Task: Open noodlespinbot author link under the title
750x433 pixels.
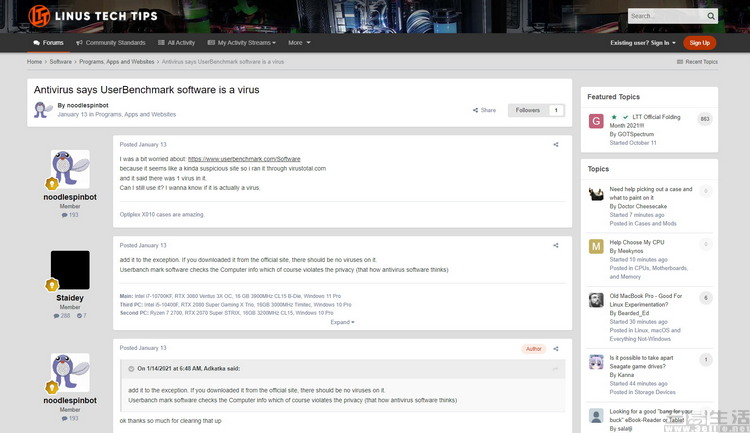Action: click(88, 105)
